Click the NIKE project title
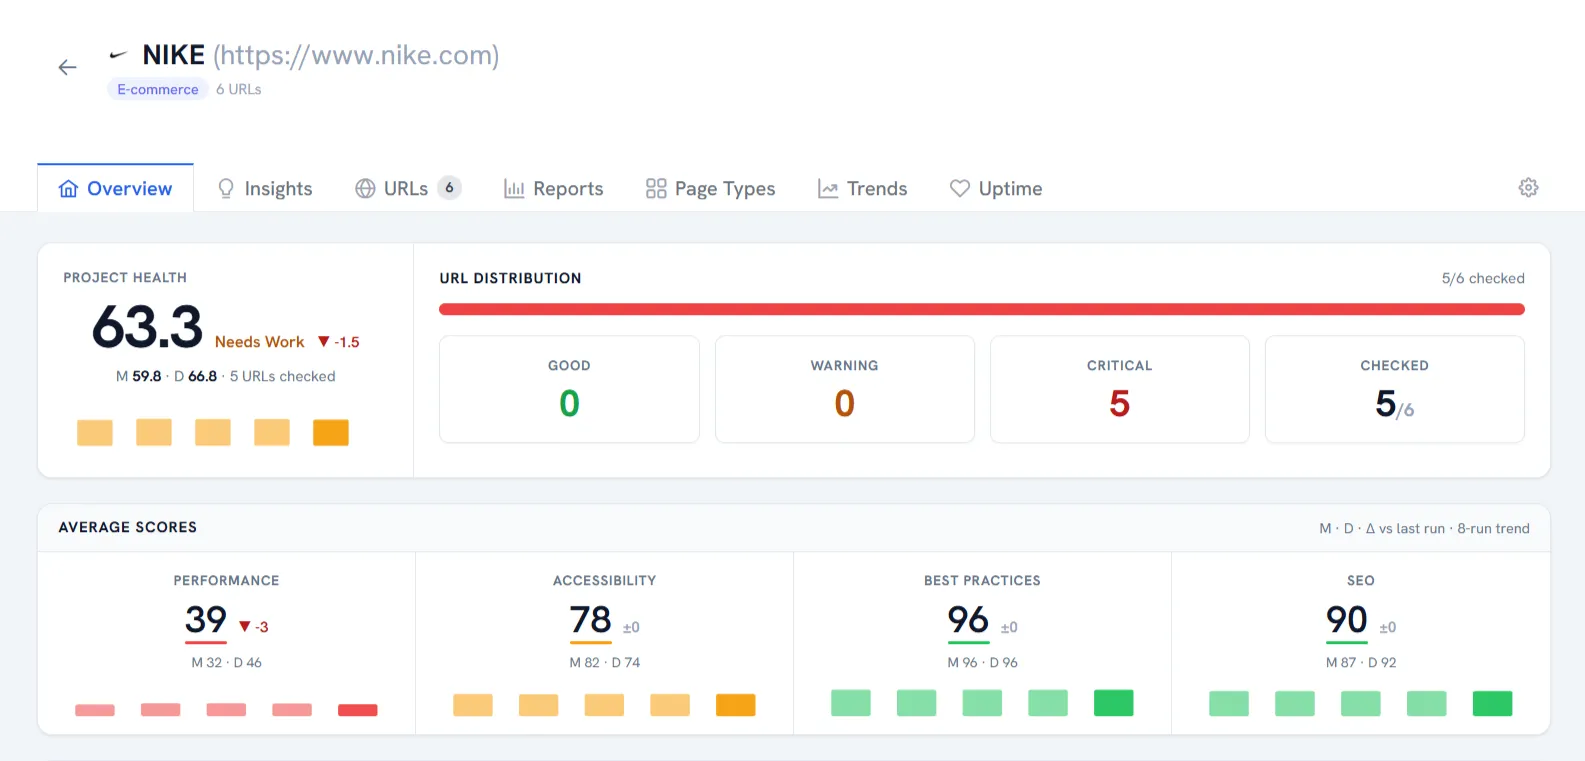Image resolution: width=1585 pixels, height=761 pixels. pos(173,55)
